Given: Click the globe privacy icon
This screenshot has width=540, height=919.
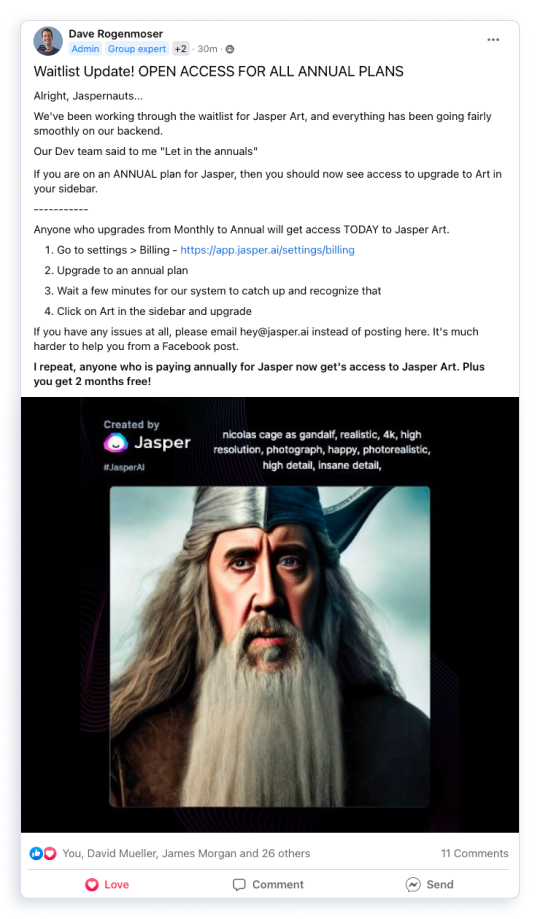Looking at the screenshot, I should pyautogui.click(x=230, y=49).
